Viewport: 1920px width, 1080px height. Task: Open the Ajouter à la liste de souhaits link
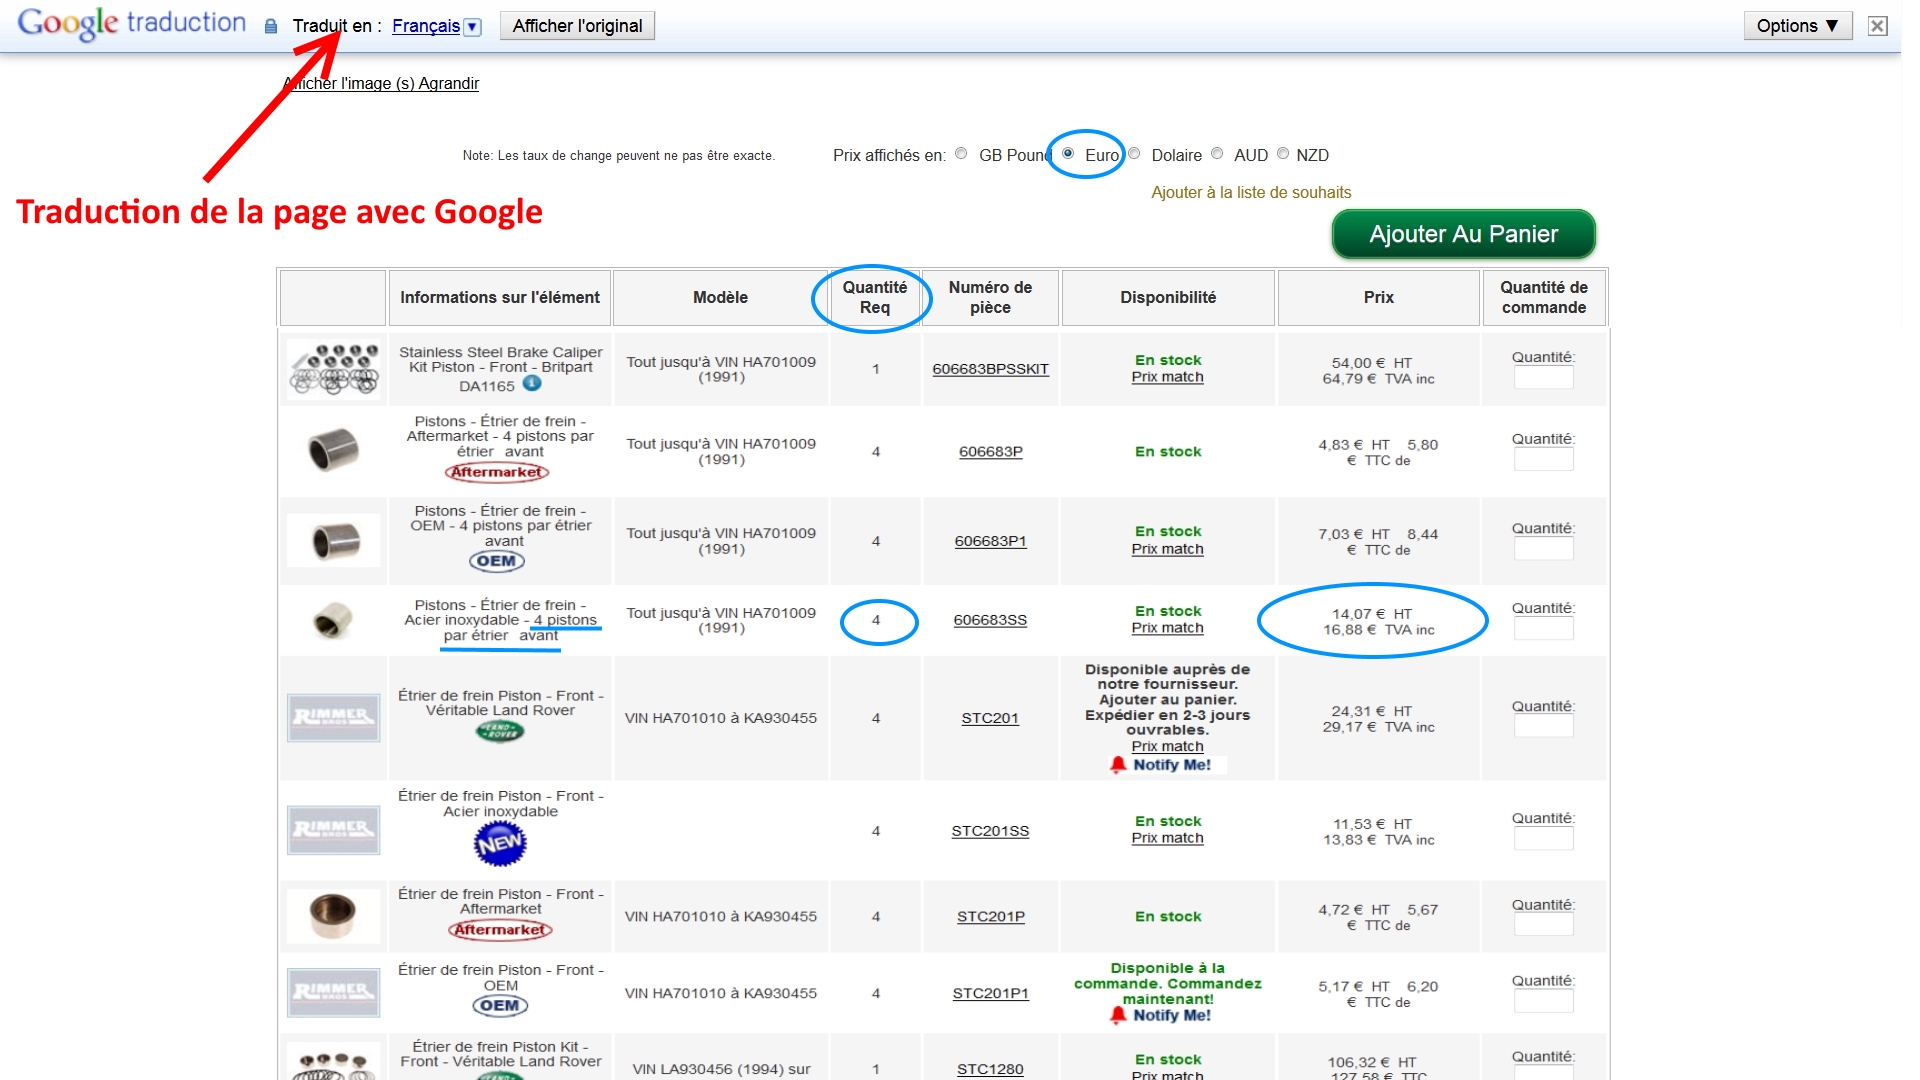click(1250, 192)
